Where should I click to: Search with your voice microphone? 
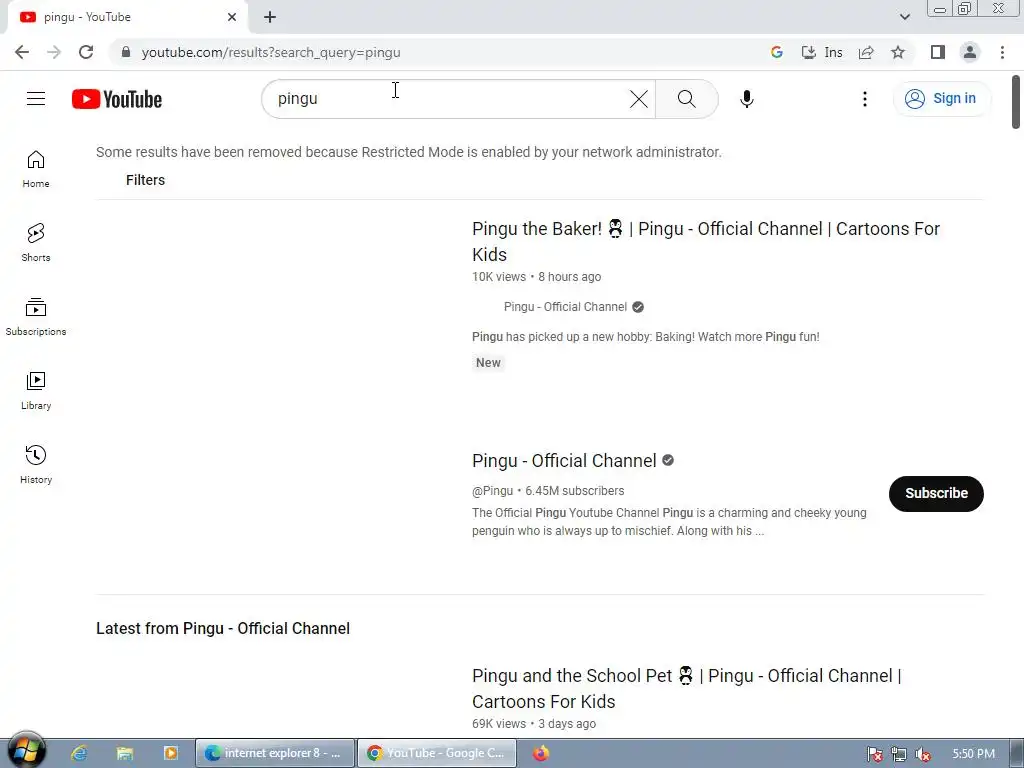(x=746, y=99)
